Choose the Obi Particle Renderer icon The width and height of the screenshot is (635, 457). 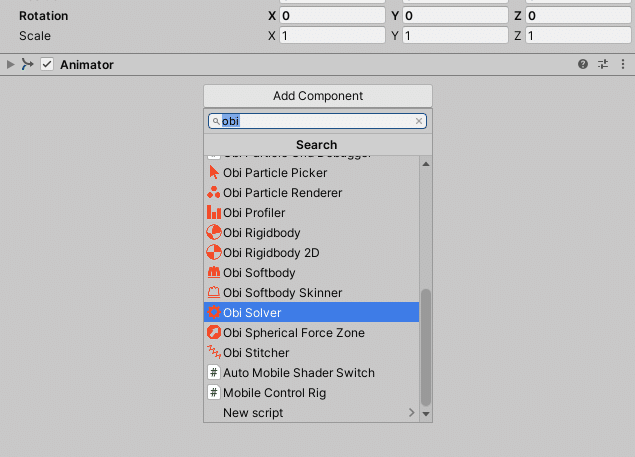[x=214, y=193]
